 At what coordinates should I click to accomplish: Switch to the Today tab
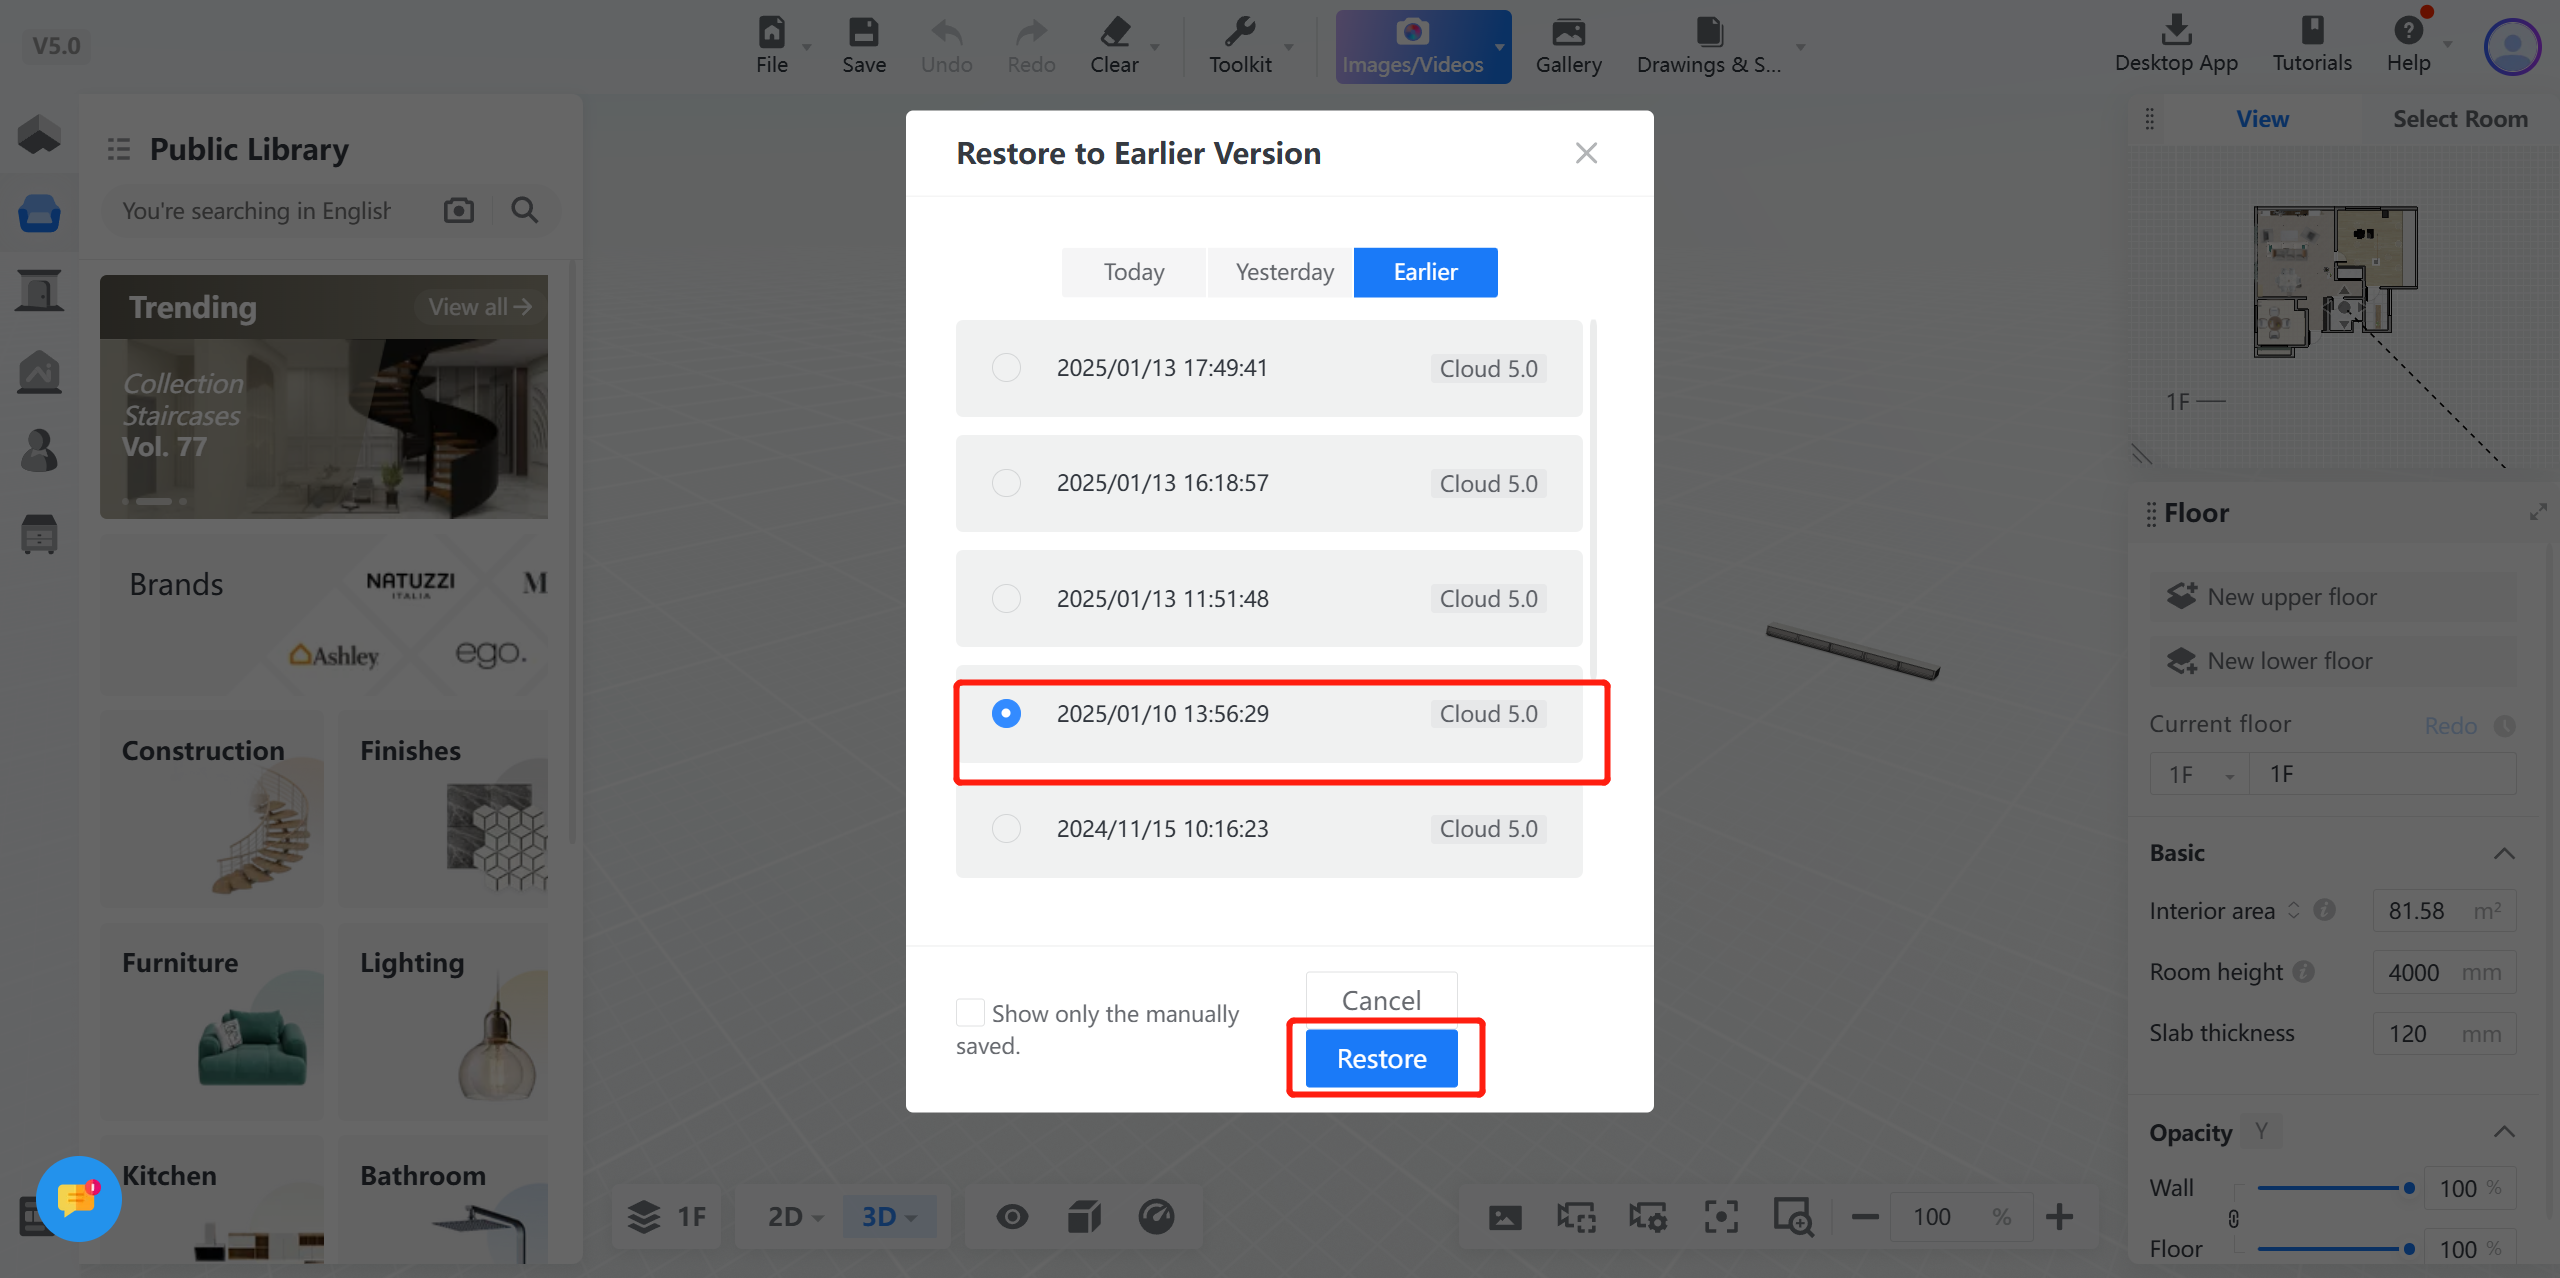tap(1133, 272)
